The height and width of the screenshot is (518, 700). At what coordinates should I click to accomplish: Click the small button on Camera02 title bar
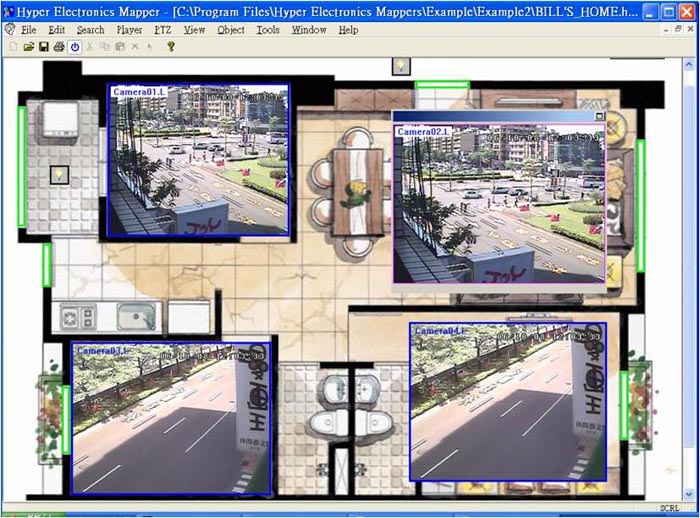point(599,117)
